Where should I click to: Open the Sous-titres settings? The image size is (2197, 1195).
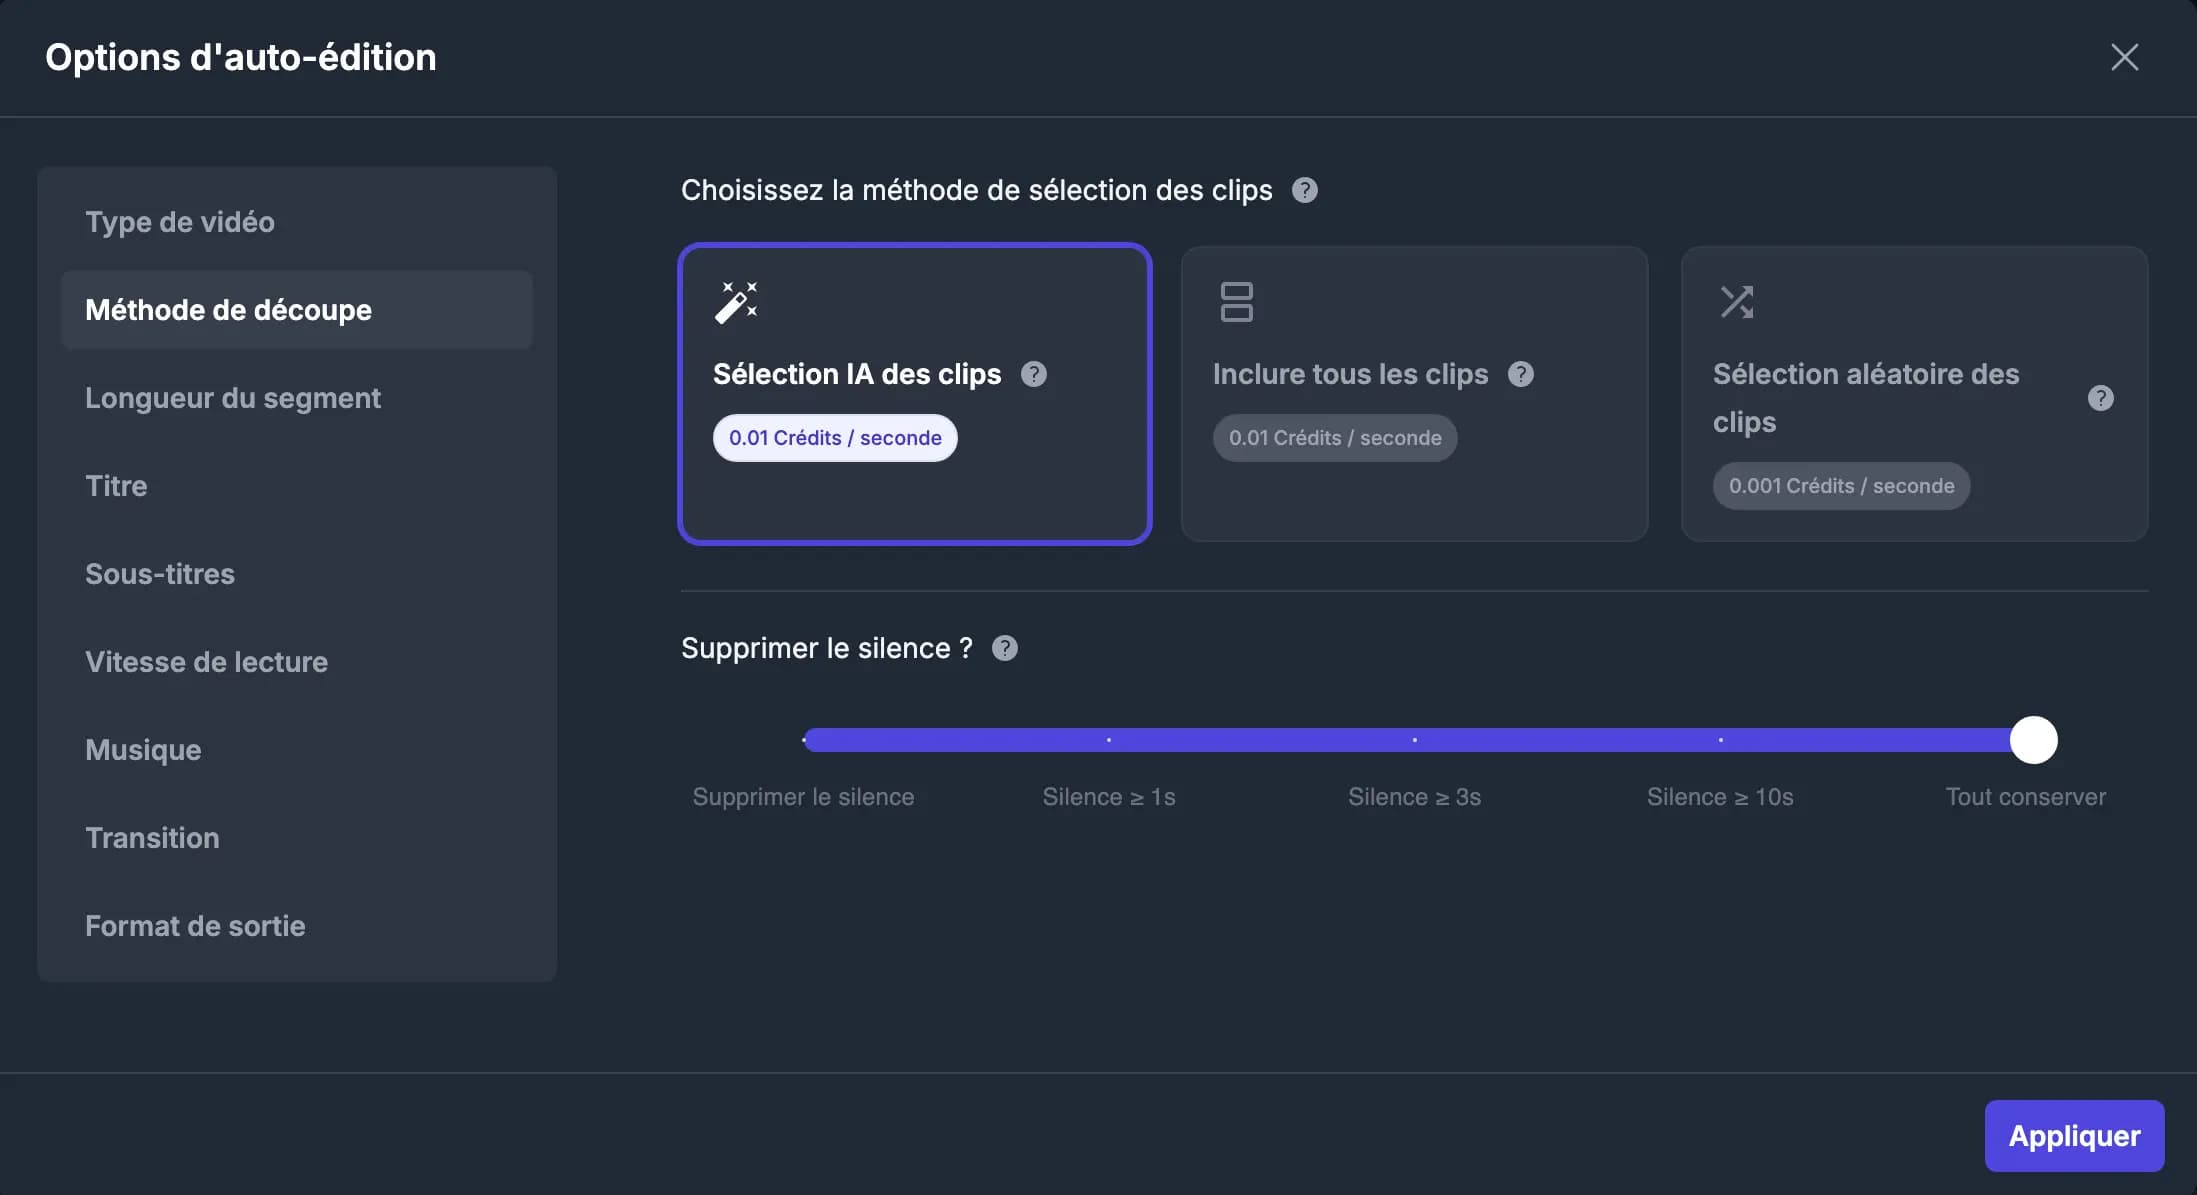(160, 574)
